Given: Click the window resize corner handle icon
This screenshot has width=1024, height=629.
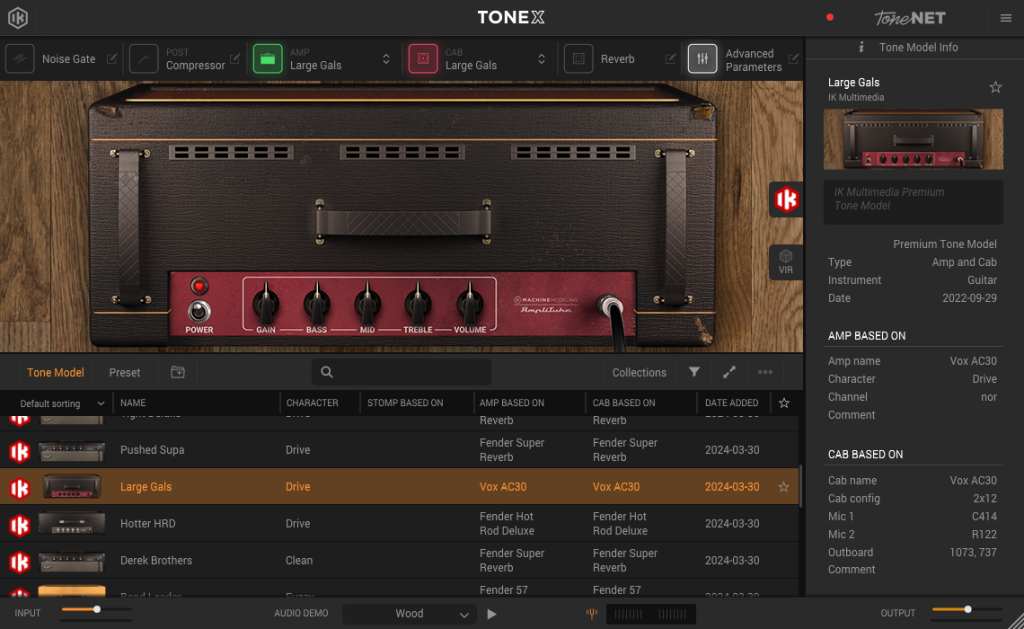Looking at the screenshot, I should pos(1016,621).
